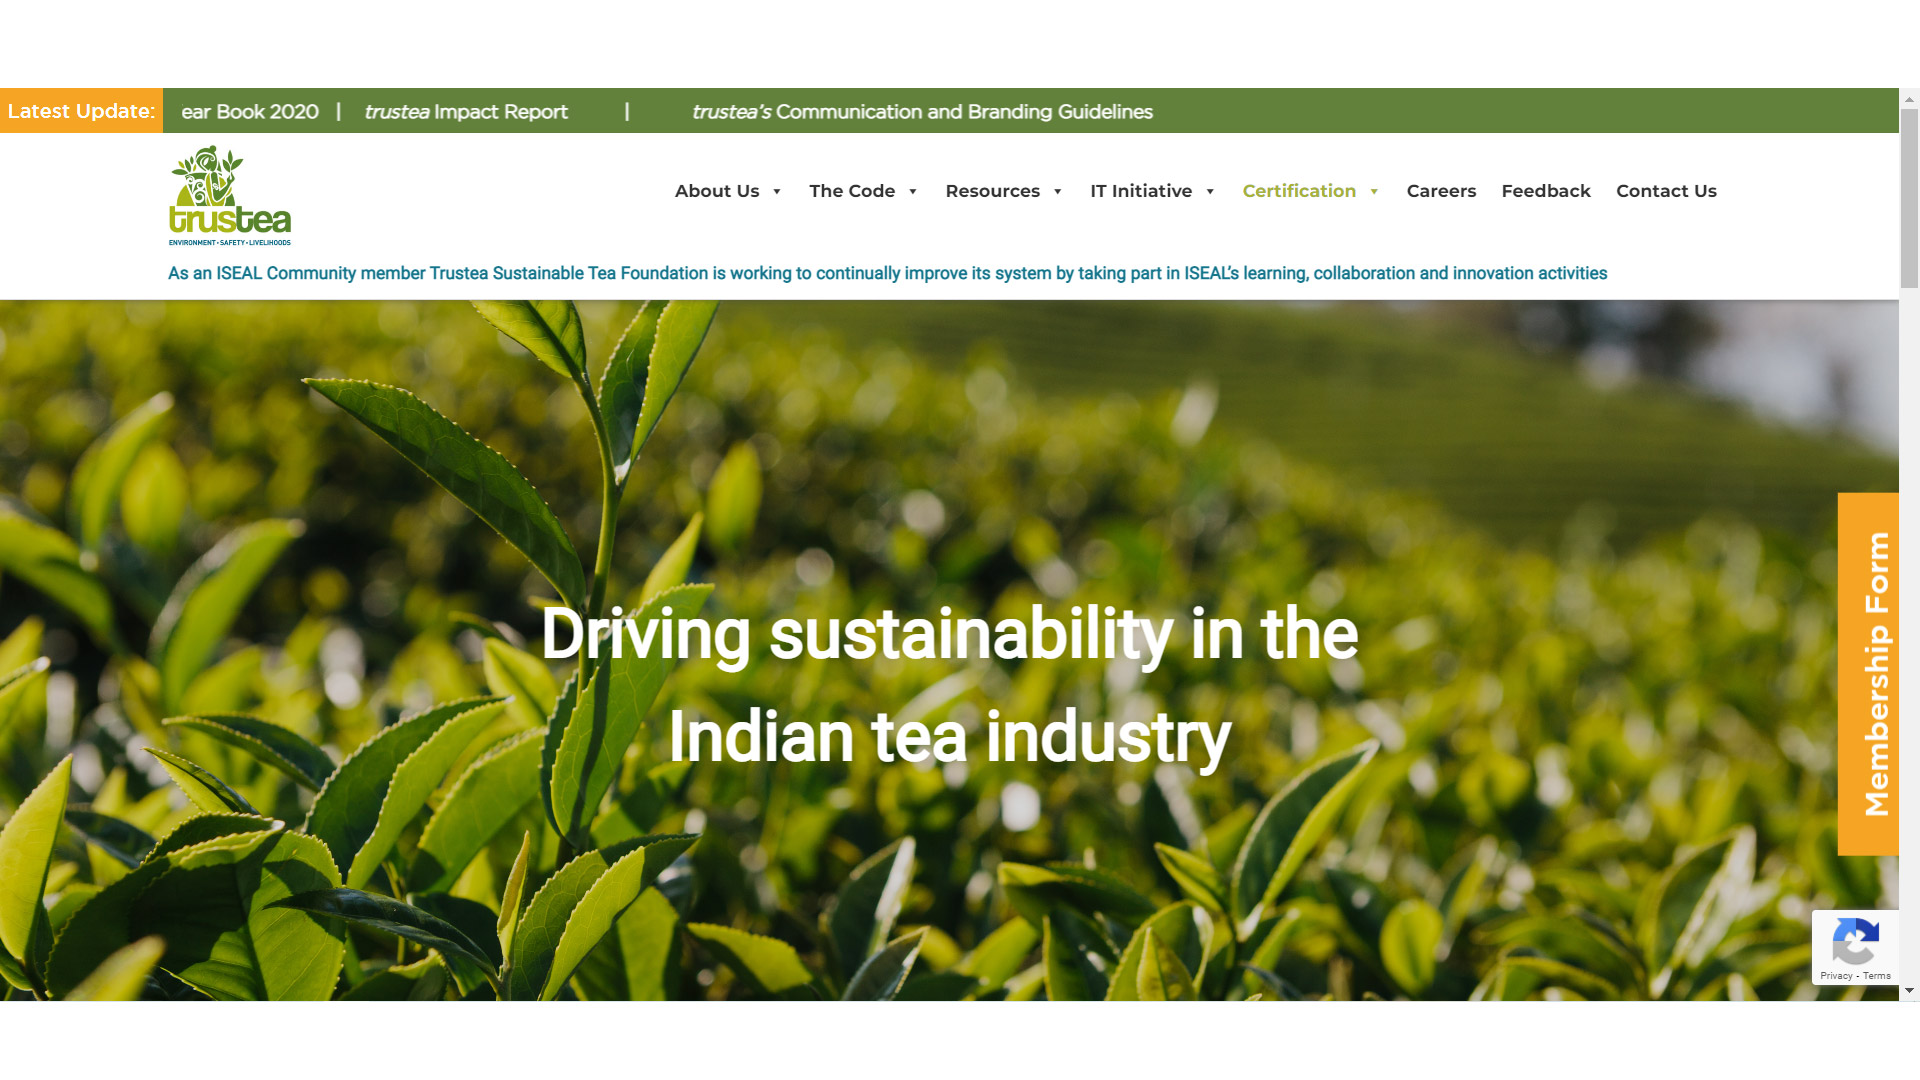Go to Contact Us page

click(1666, 191)
